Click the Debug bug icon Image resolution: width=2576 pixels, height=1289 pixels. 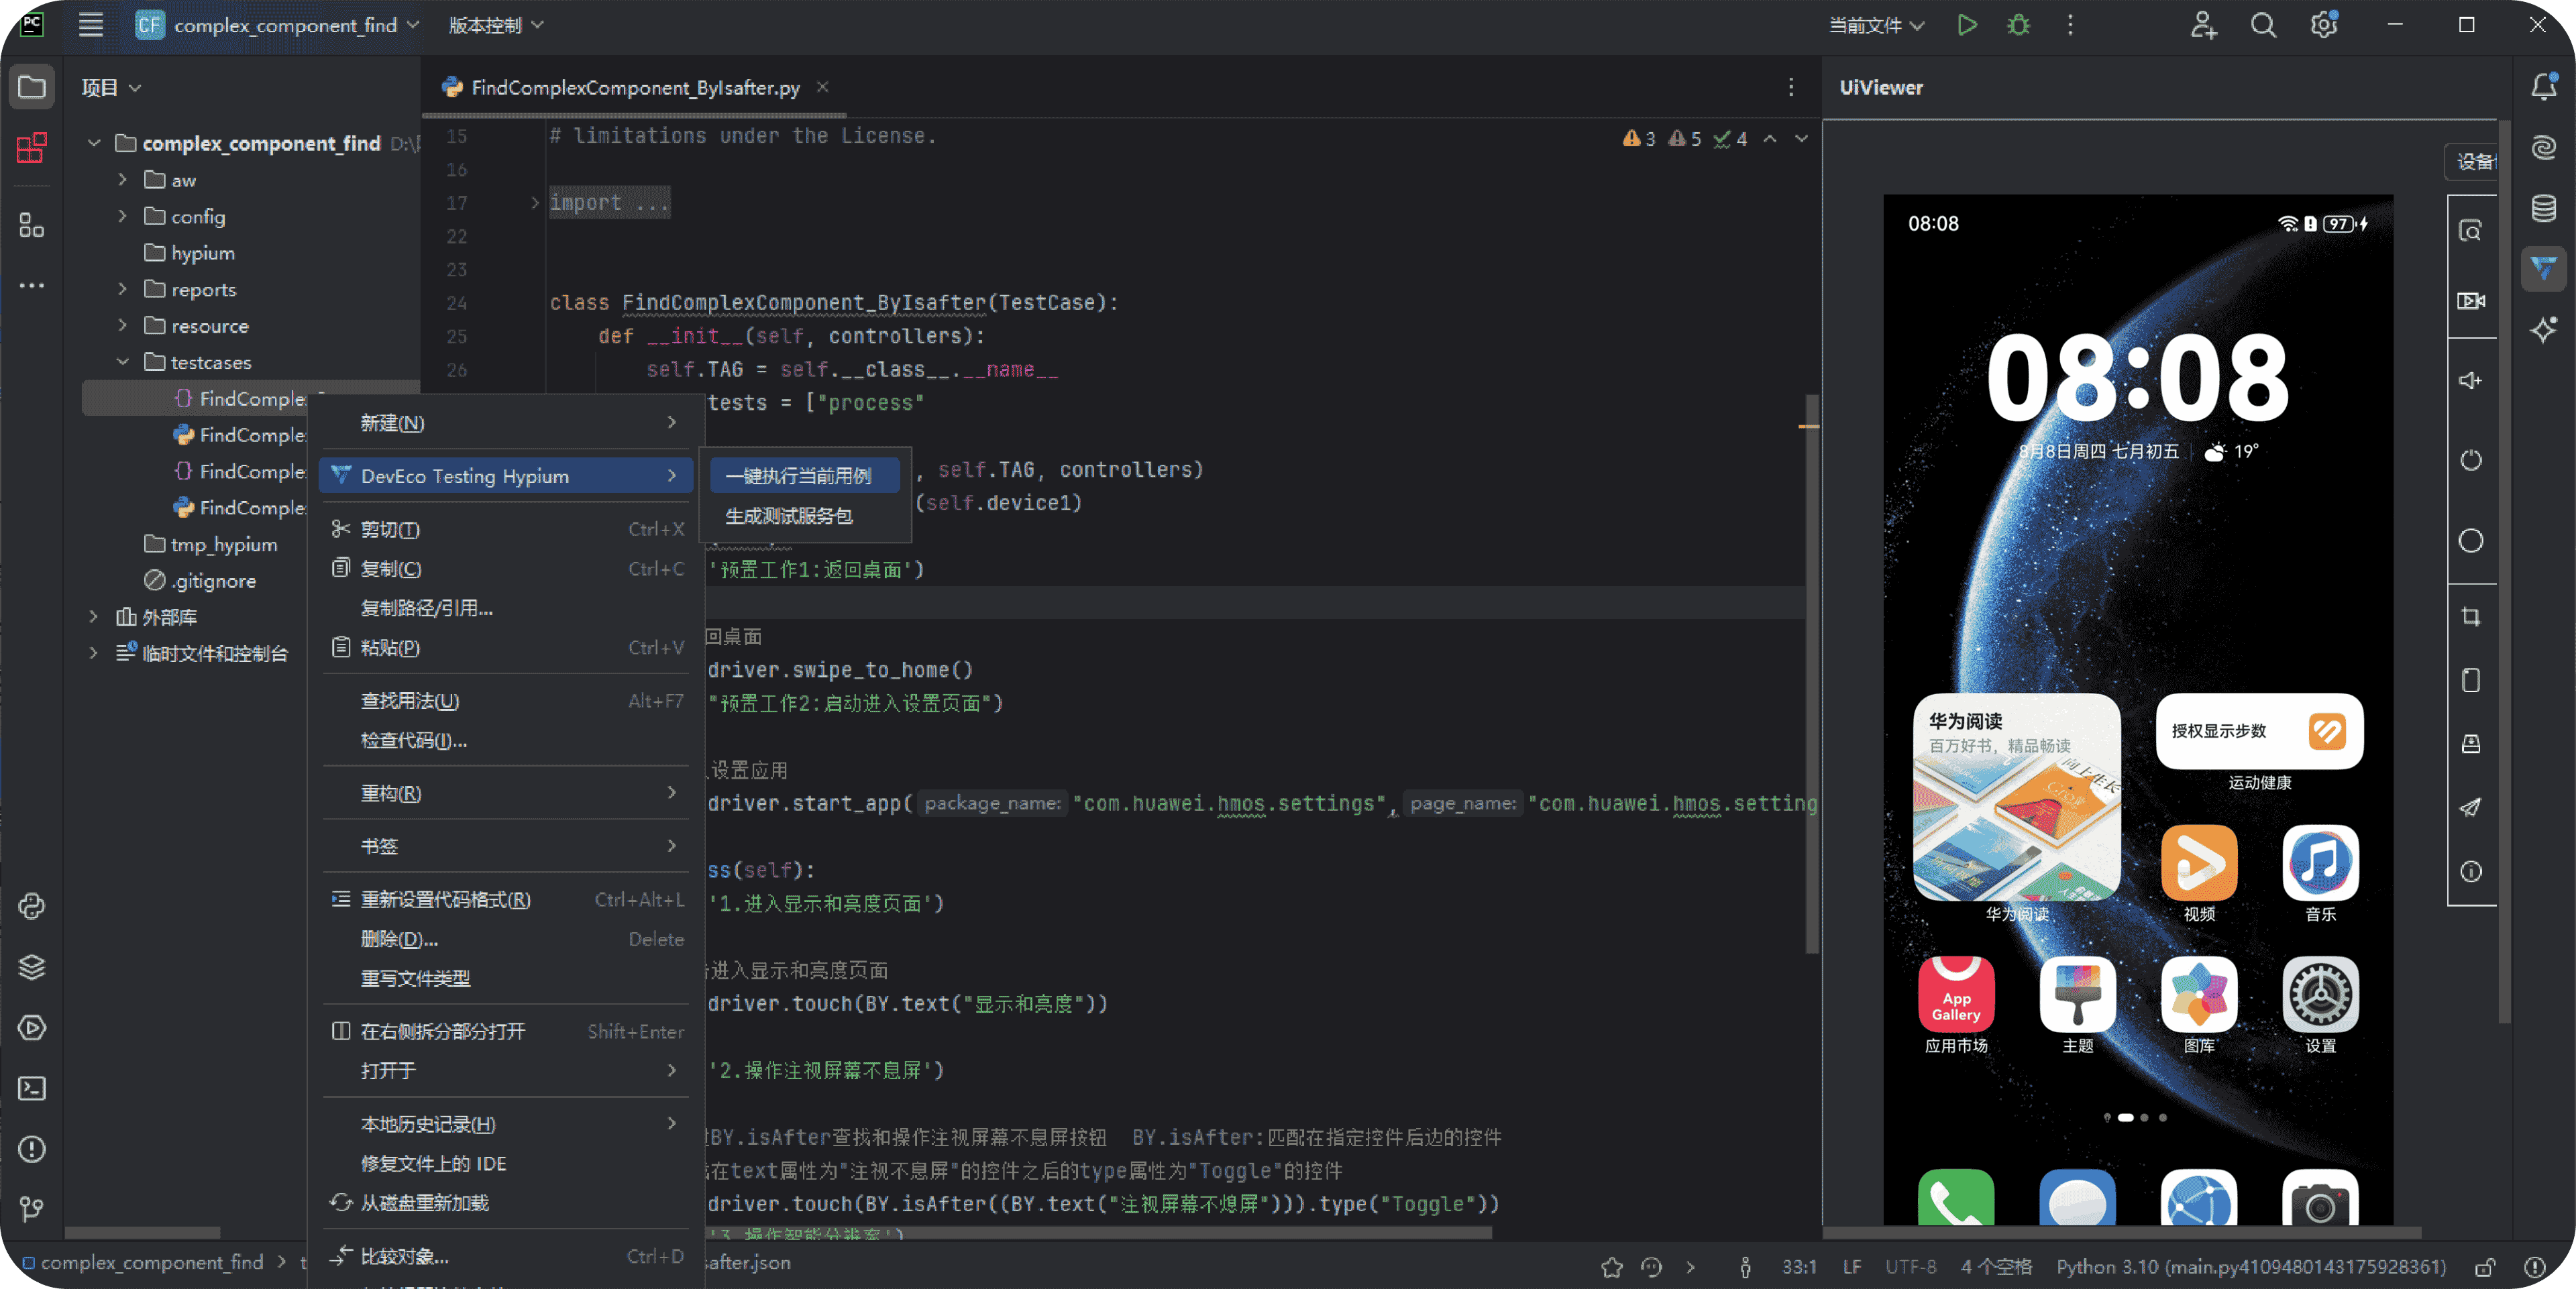[2018, 25]
